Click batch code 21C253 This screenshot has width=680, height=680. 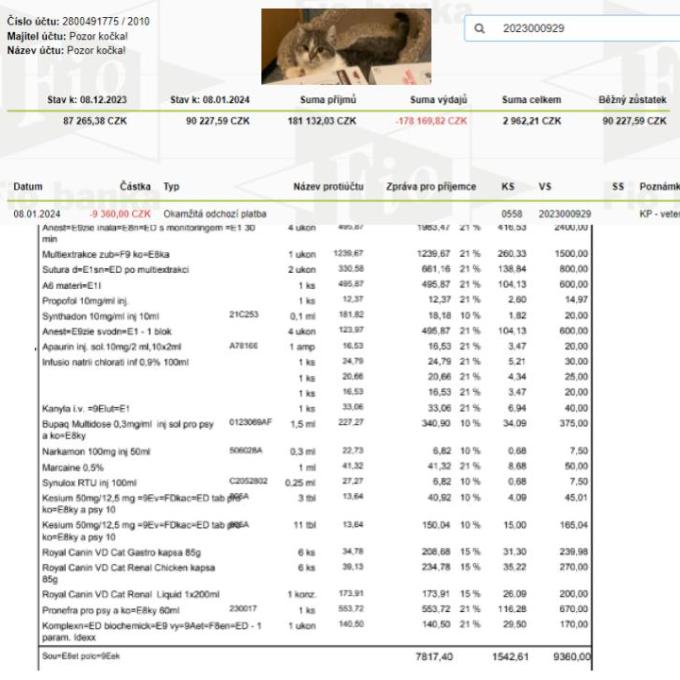(244, 314)
